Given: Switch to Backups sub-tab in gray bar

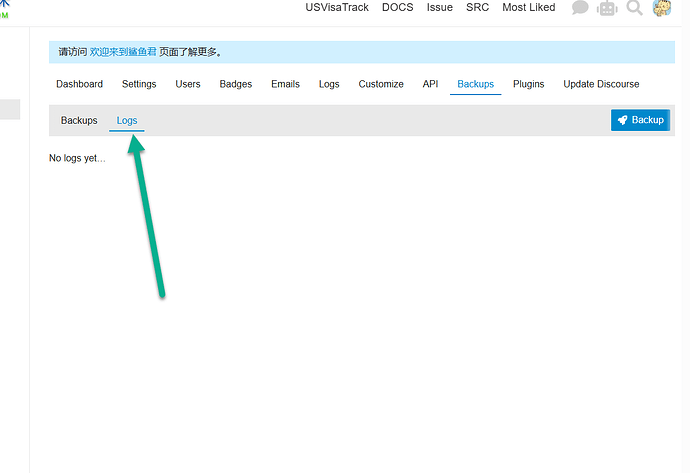Looking at the screenshot, I should pyautogui.click(x=79, y=121).
